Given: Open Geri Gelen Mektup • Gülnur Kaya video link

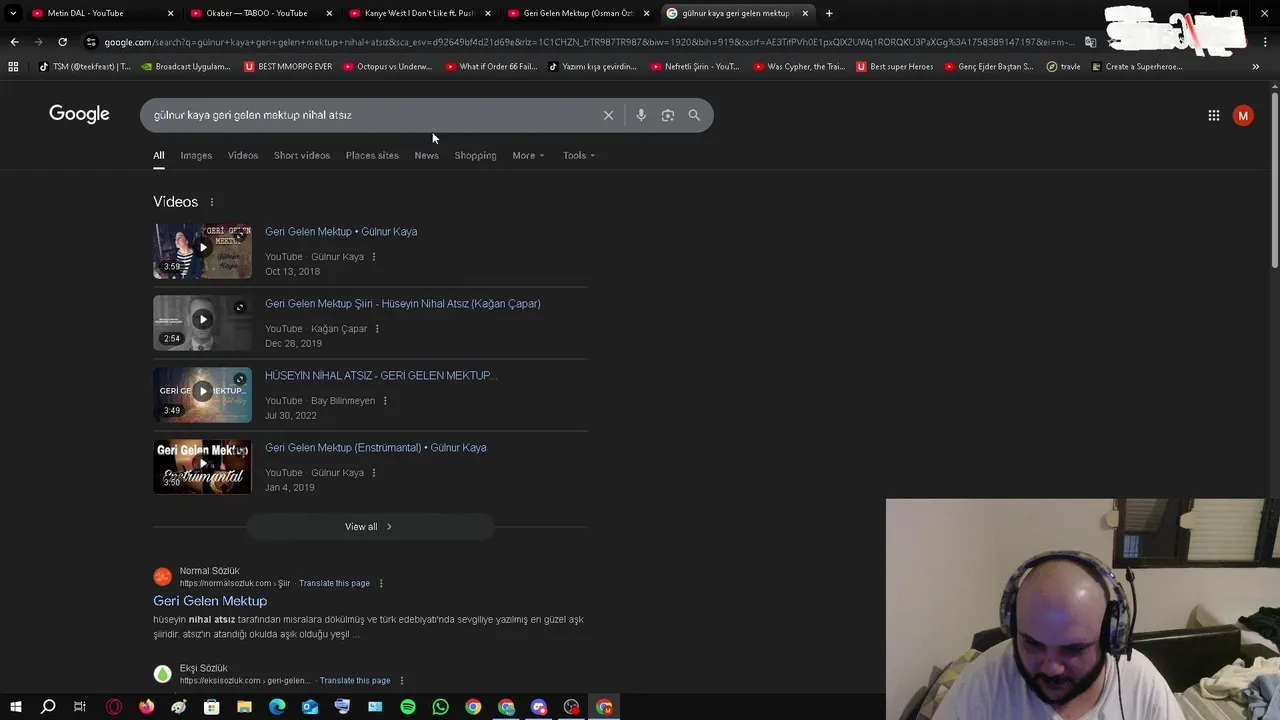Looking at the screenshot, I should click(x=341, y=232).
